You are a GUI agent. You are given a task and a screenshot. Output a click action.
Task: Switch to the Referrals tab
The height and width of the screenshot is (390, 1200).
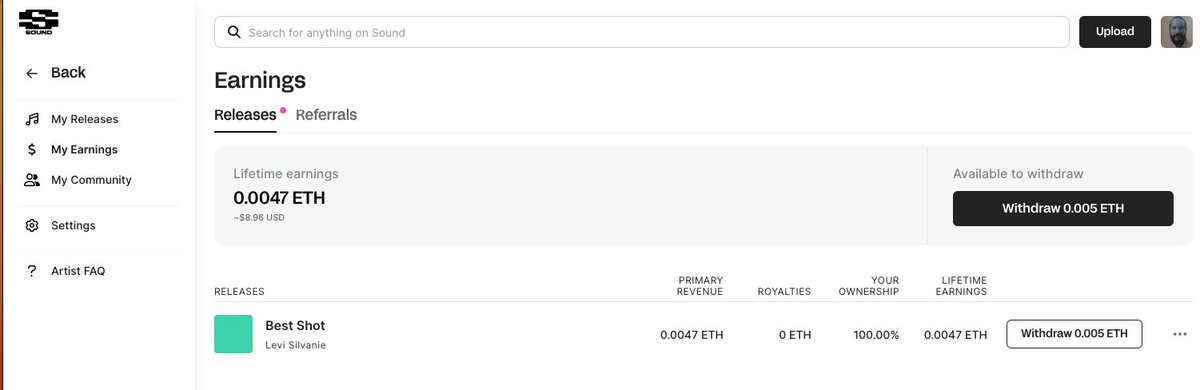326,115
